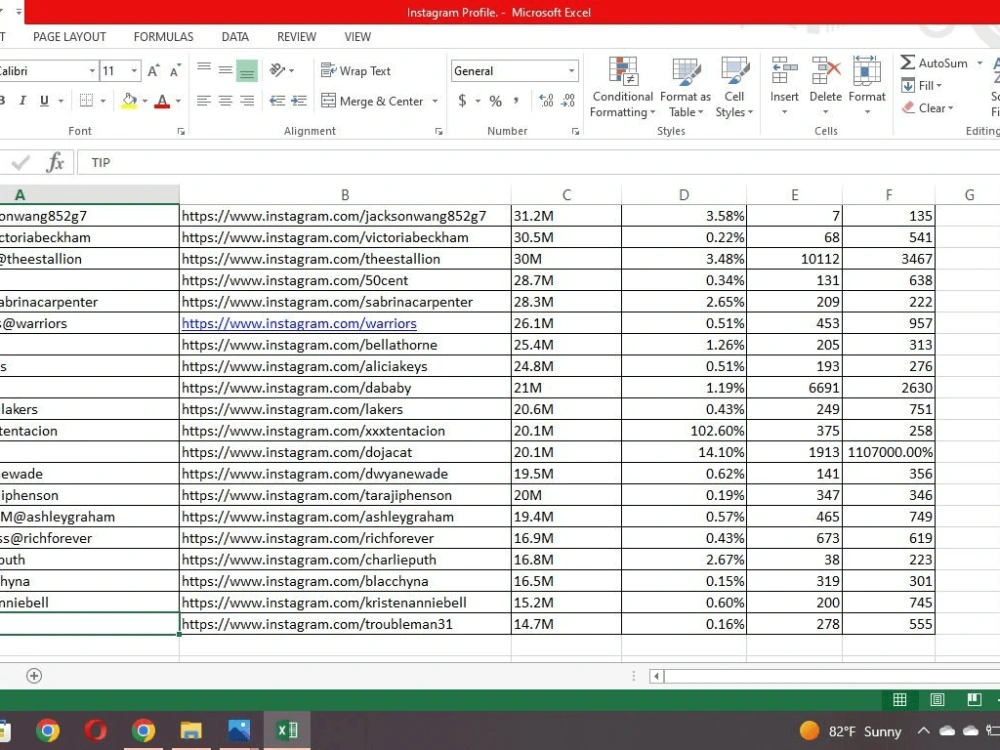The height and width of the screenshot is (750, 1000).
Task: Open File Explorer from the taskbar
Action: pyautogui.click(x=191, y=730)
